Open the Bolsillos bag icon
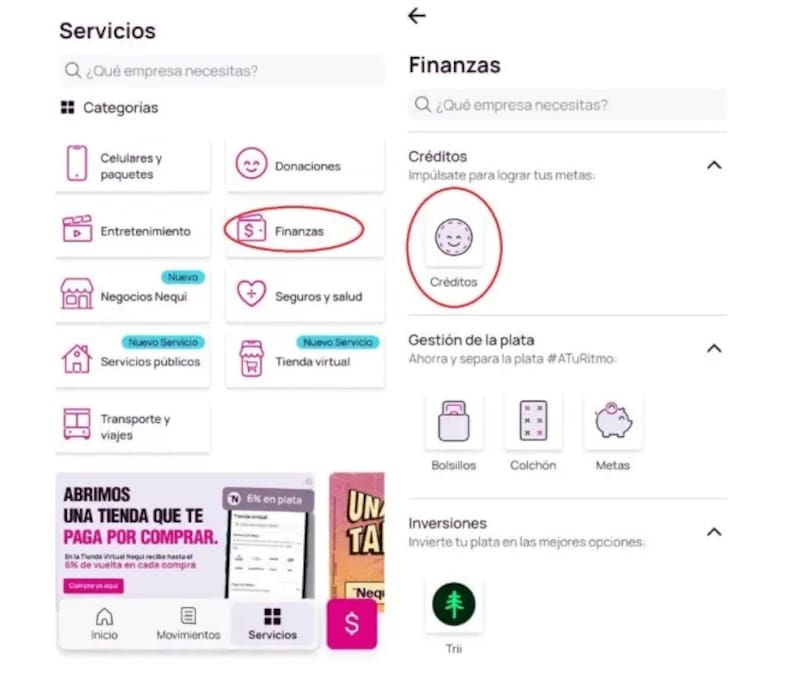800x677 pixels. coord(454,421)
